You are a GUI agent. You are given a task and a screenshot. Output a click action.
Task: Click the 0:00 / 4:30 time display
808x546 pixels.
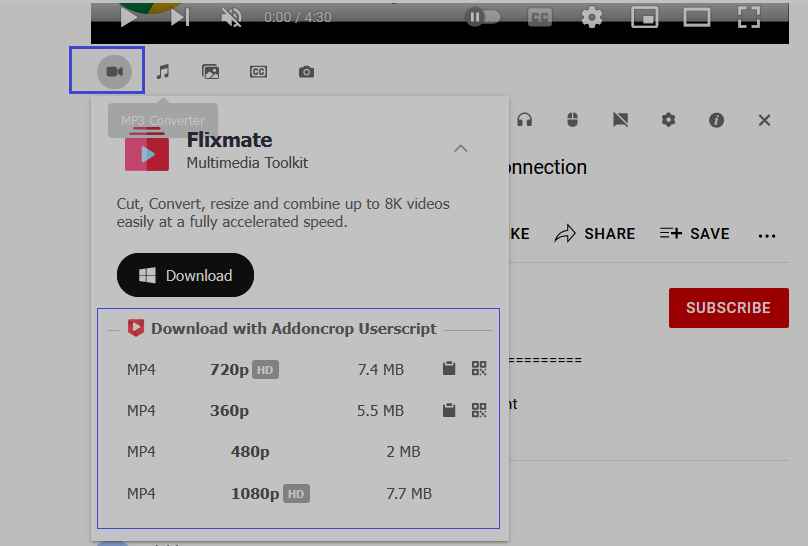pyautogui.click(x=297, y=17)
